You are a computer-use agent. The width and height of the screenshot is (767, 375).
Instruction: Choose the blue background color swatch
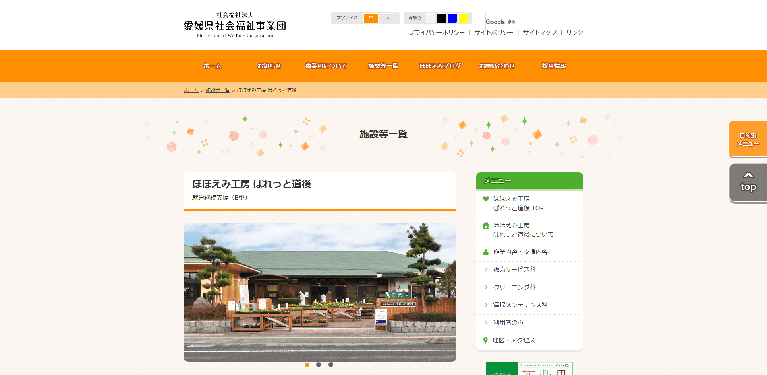point(452,18)
